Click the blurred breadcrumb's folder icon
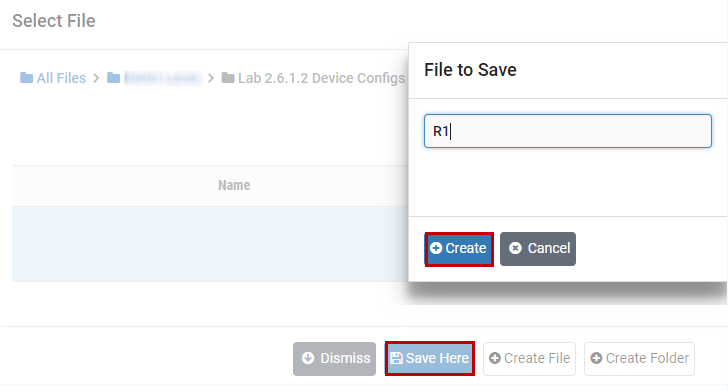The height and width of the screenshot is (391, 728). point(113,78)
